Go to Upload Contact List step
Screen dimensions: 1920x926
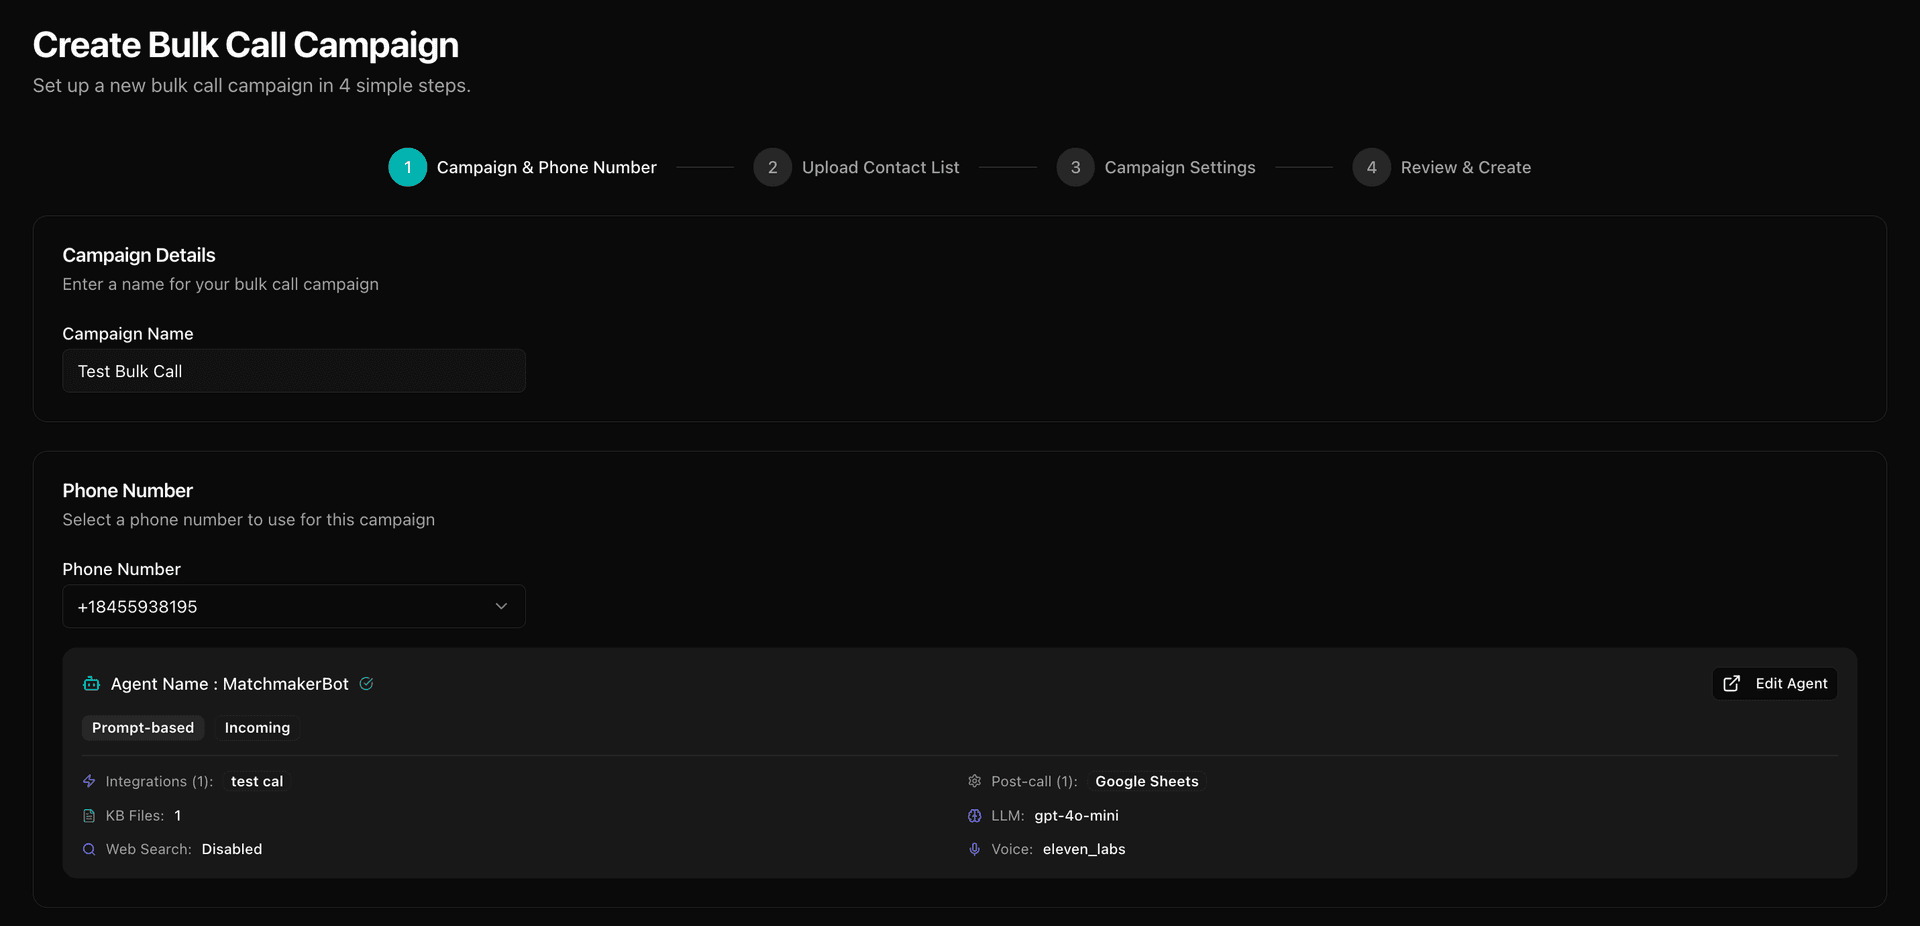[856, 167]
